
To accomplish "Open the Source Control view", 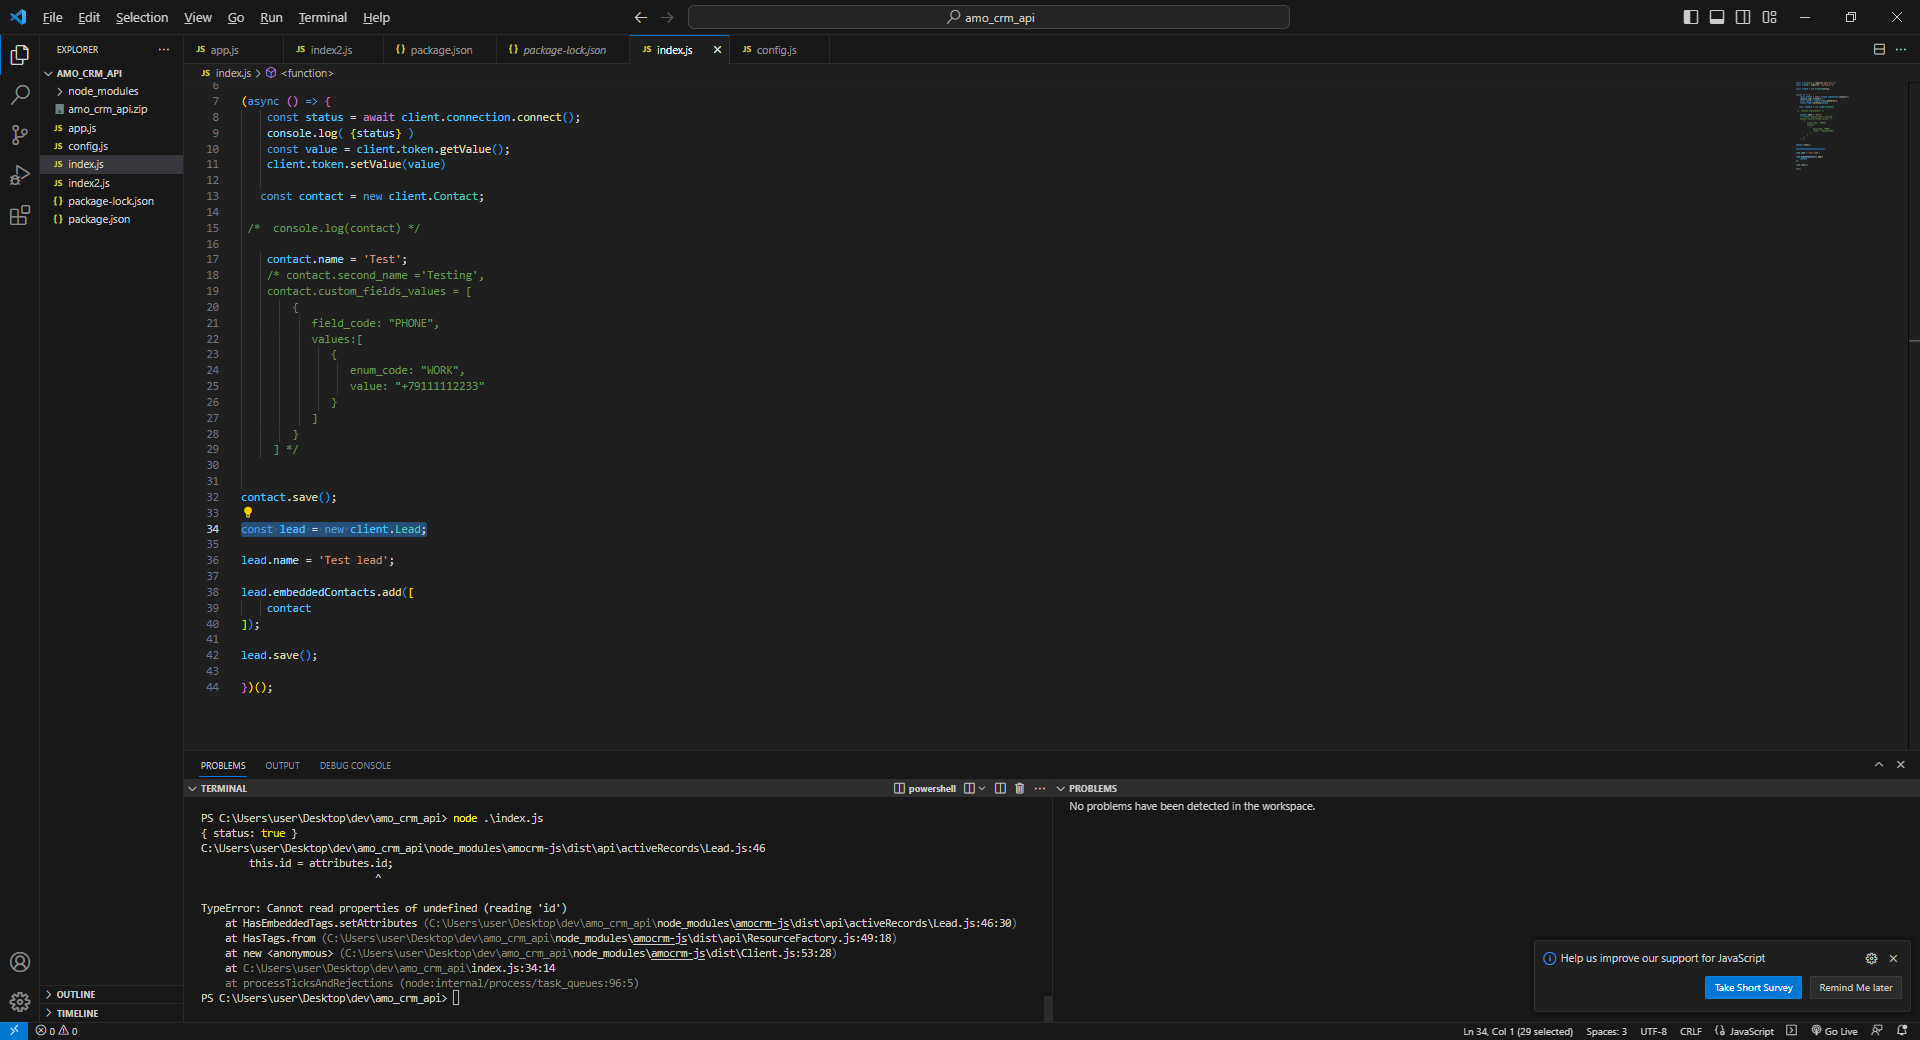I will (x=20, y=135).
